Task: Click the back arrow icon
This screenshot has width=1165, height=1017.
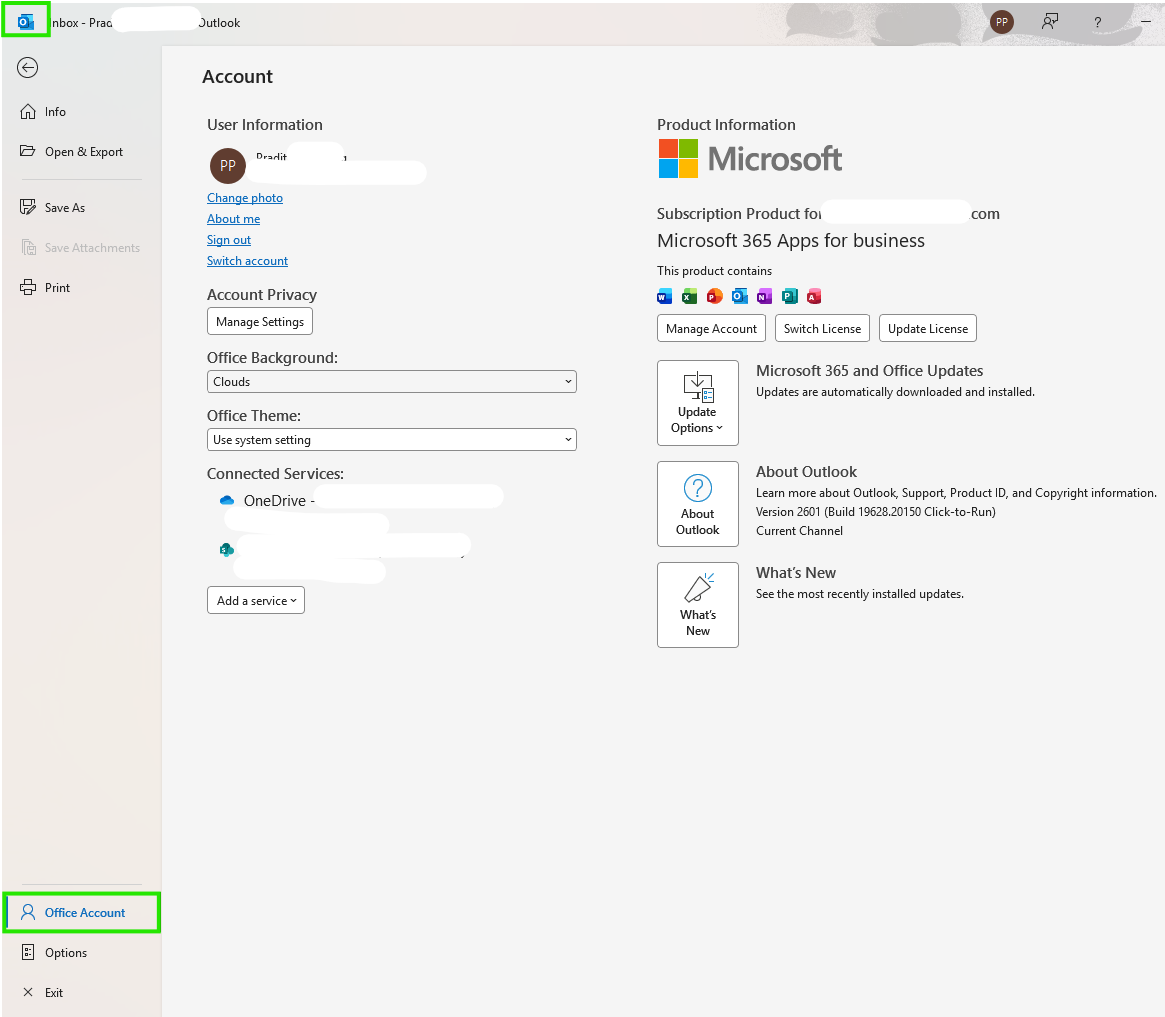Action: click(x=27, y=68)
